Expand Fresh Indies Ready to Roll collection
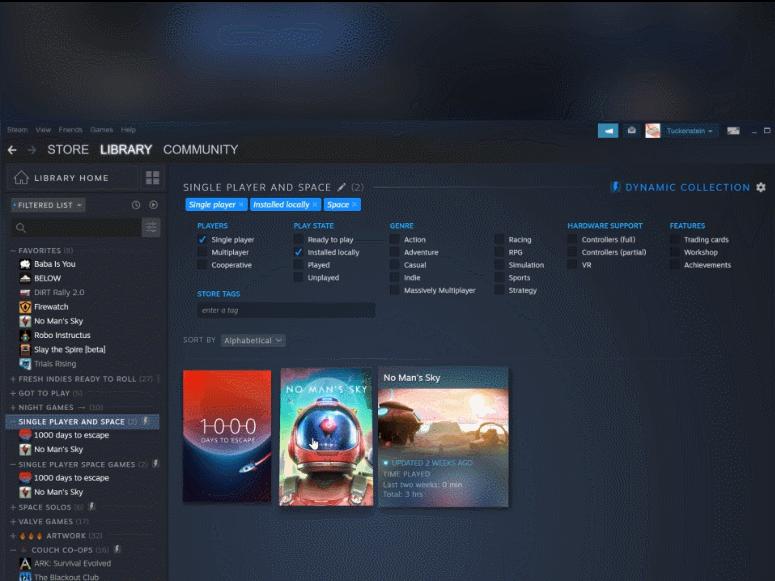775x581 pixels. (75, 379)
